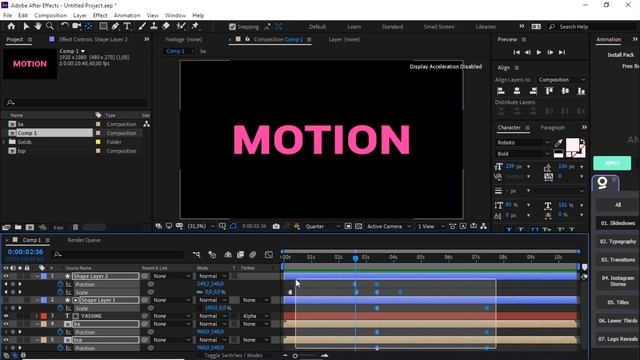Open the Active Camera dropdown
Screen dimensions: 640x360
pos(389,226)
